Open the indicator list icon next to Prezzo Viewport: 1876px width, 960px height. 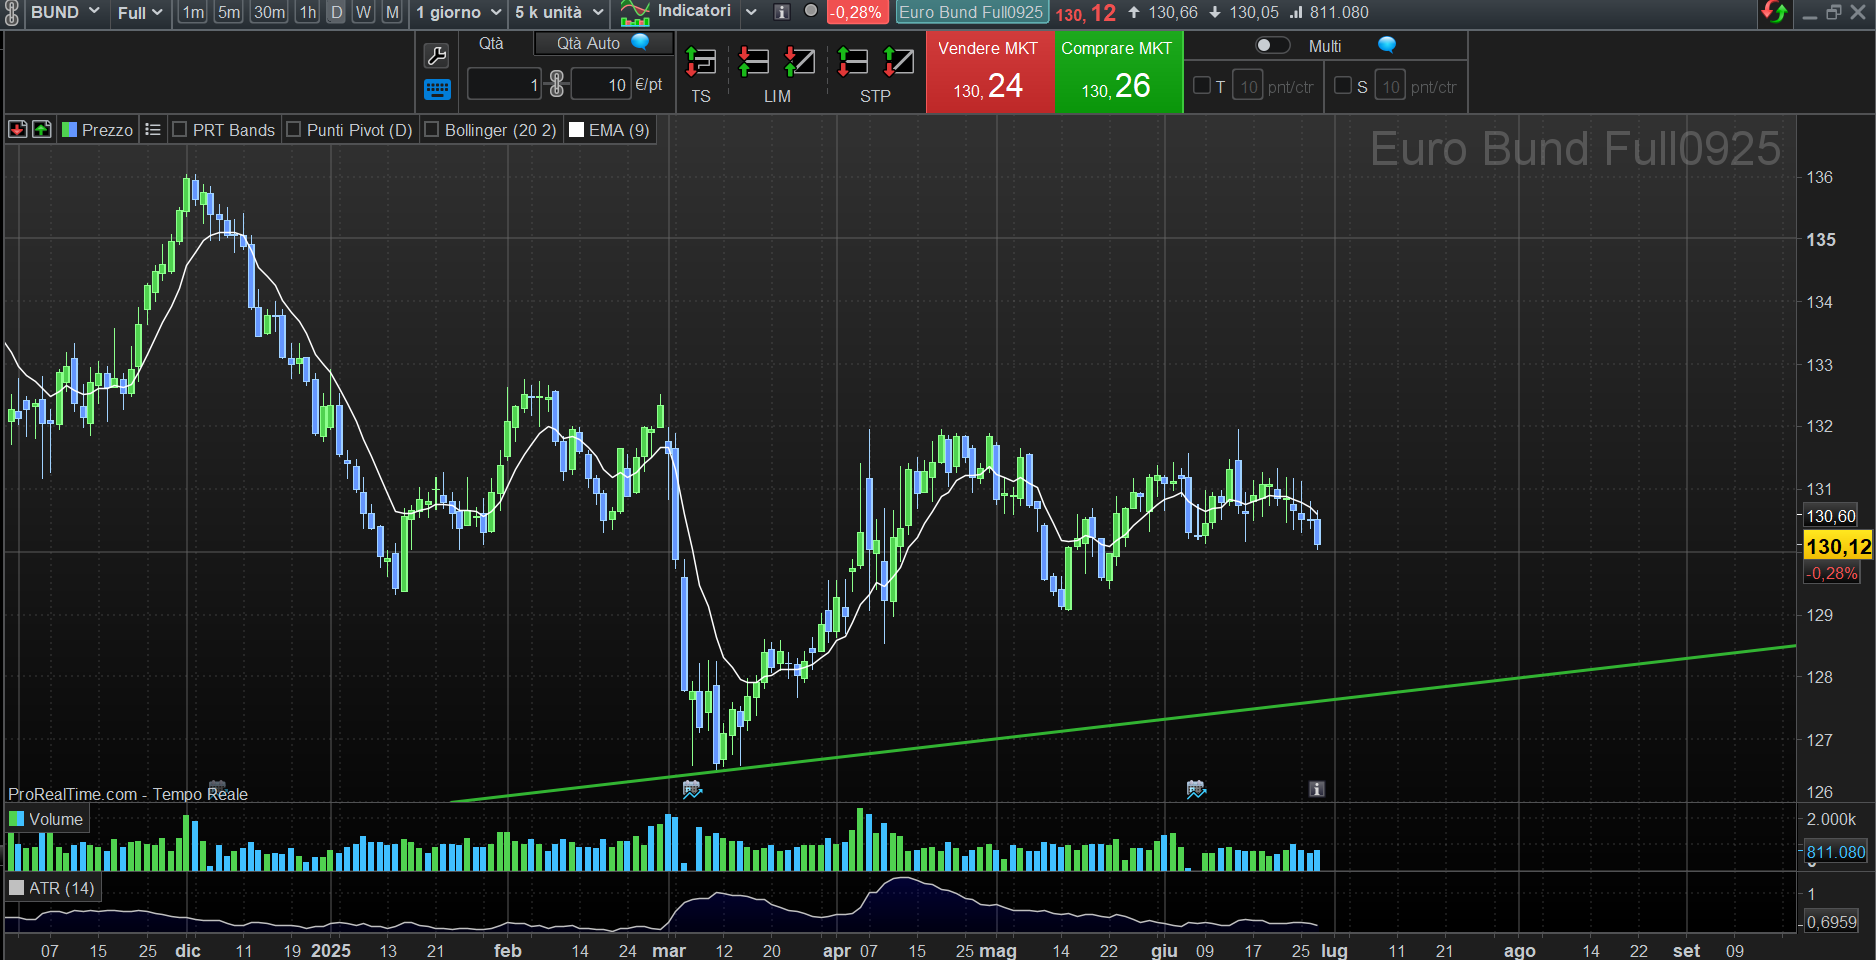coord(152,129)
